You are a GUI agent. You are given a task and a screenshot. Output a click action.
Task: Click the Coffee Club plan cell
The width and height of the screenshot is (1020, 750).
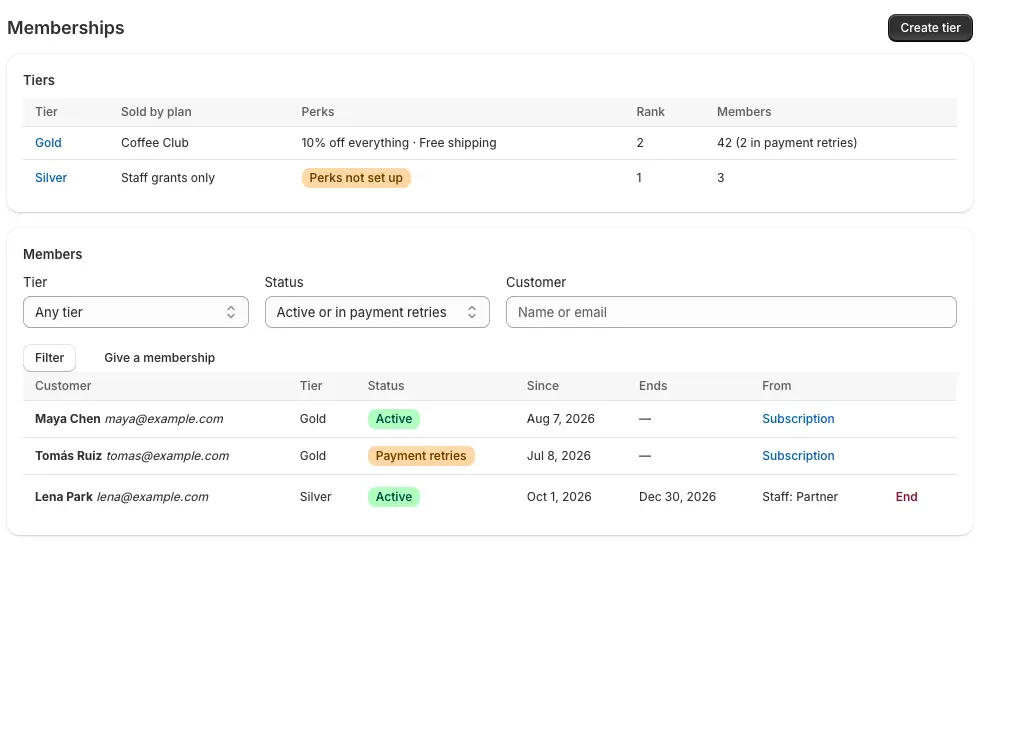pos(155,143)
